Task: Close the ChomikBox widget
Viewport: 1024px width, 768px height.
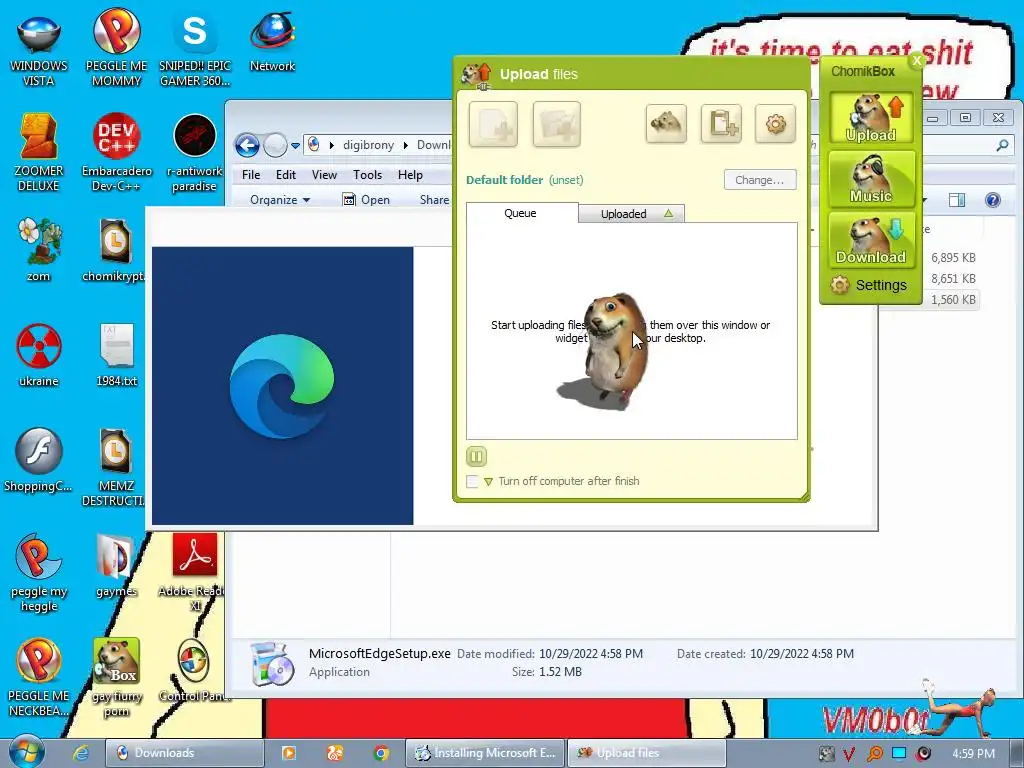Action: (916, 60)
